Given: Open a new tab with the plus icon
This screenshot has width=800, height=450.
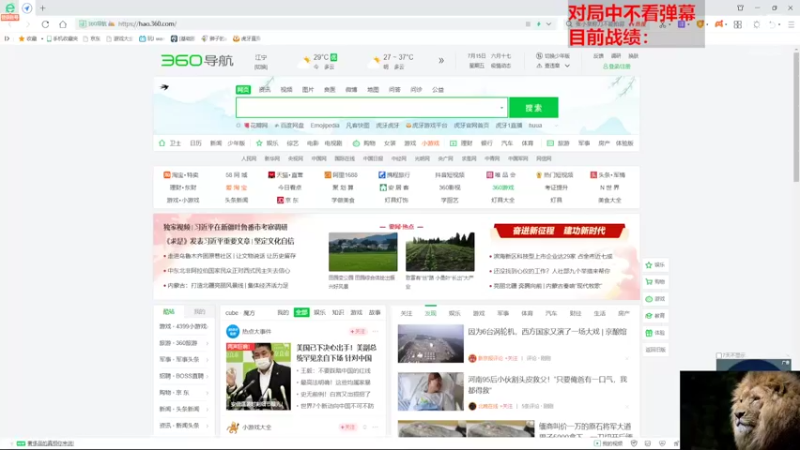Looking at the screenshot, I should pos(43,8).
